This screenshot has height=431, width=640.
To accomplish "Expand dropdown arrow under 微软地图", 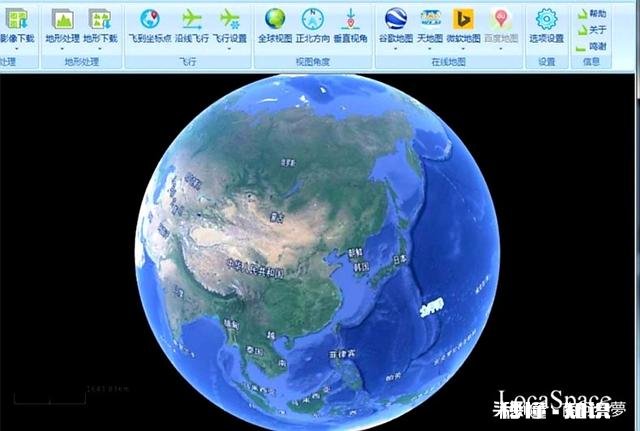I will point(463,49).
